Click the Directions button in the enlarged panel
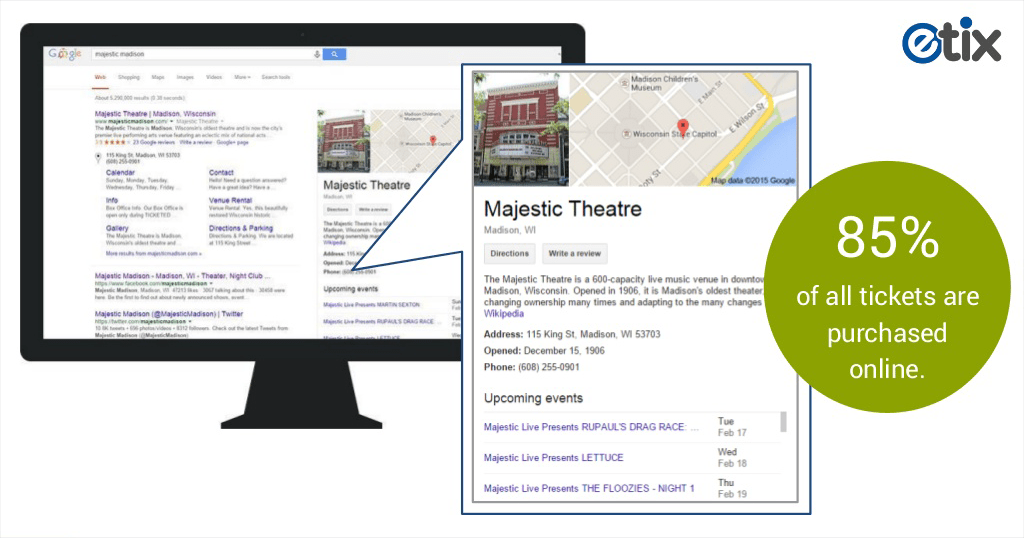The image size is (1024, 538). pyautogui.click(x=509, y=253)
